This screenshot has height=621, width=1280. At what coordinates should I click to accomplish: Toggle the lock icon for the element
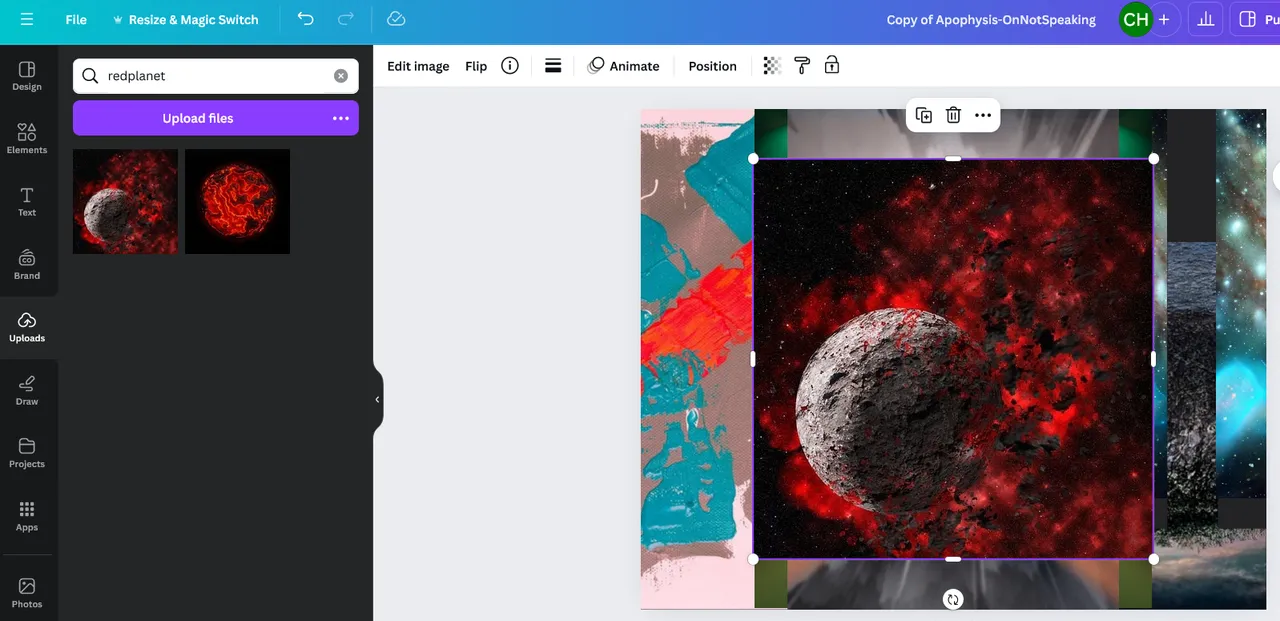click(x=832, y=66)
